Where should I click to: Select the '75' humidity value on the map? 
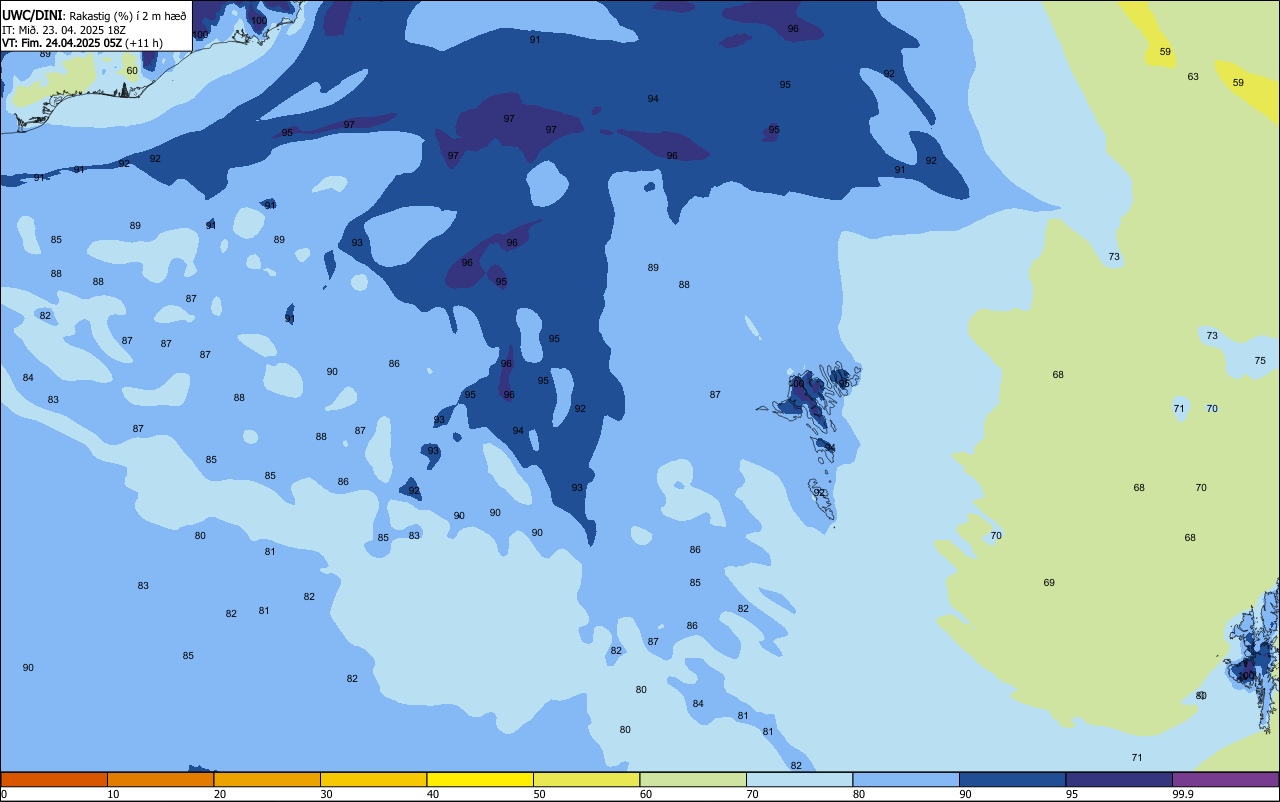[1260, 361]
